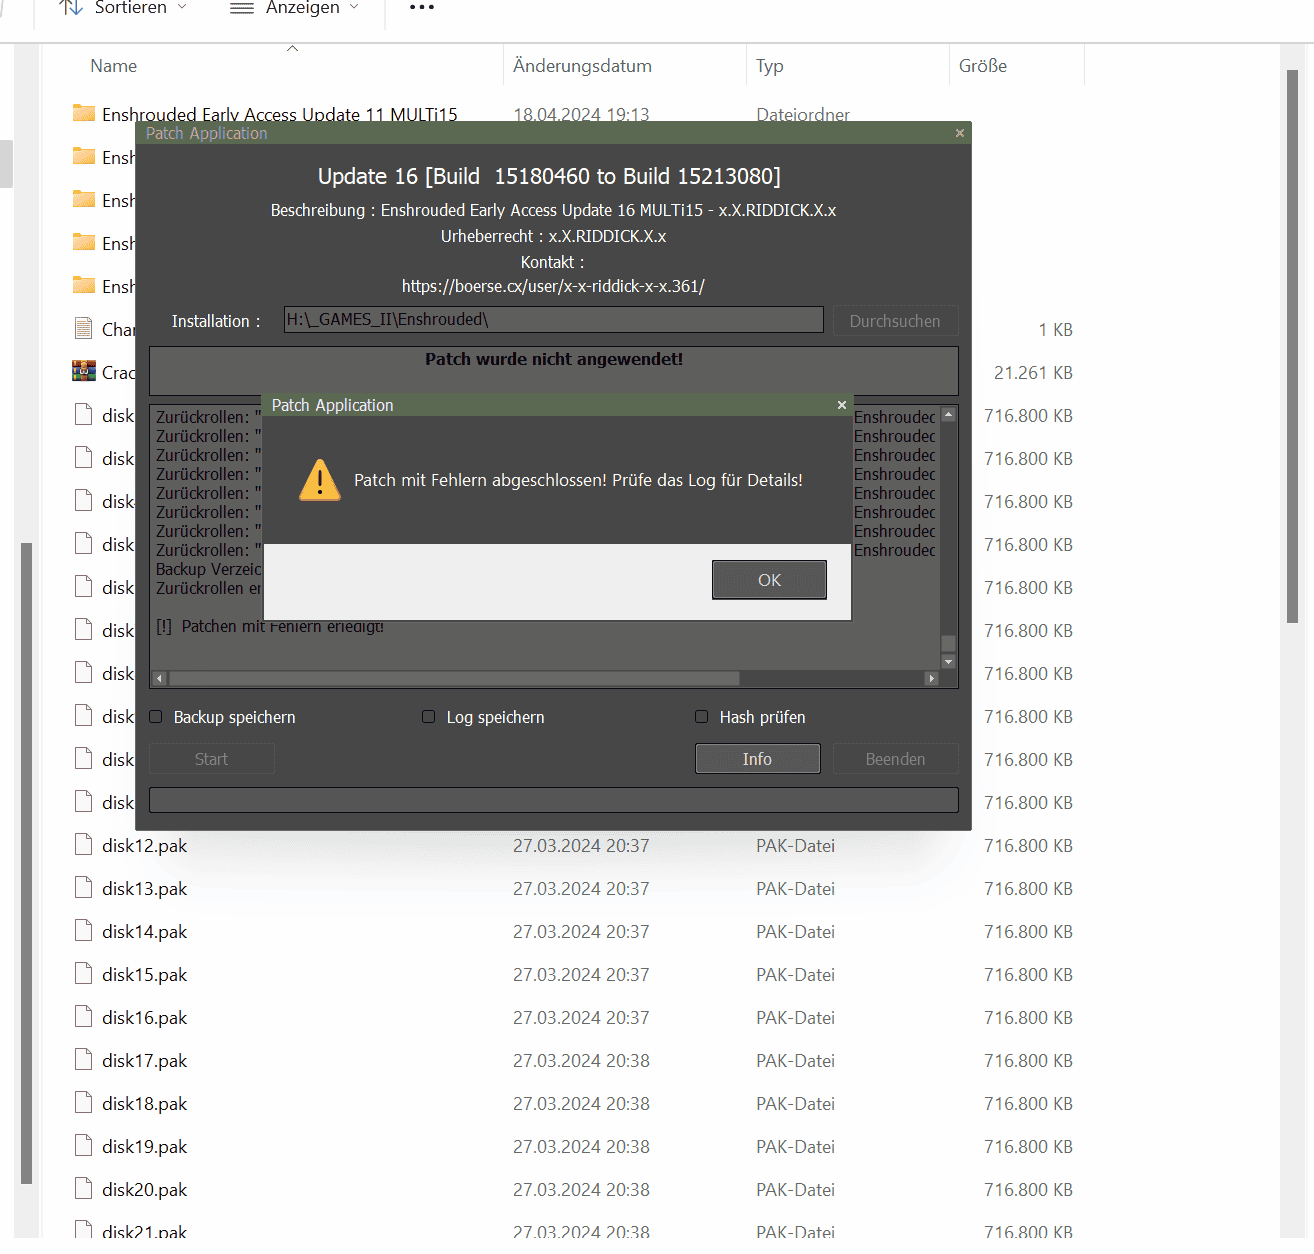Open the boerse.cx contact link
Screen dimensions: 1314x1254
pos(553,286)
